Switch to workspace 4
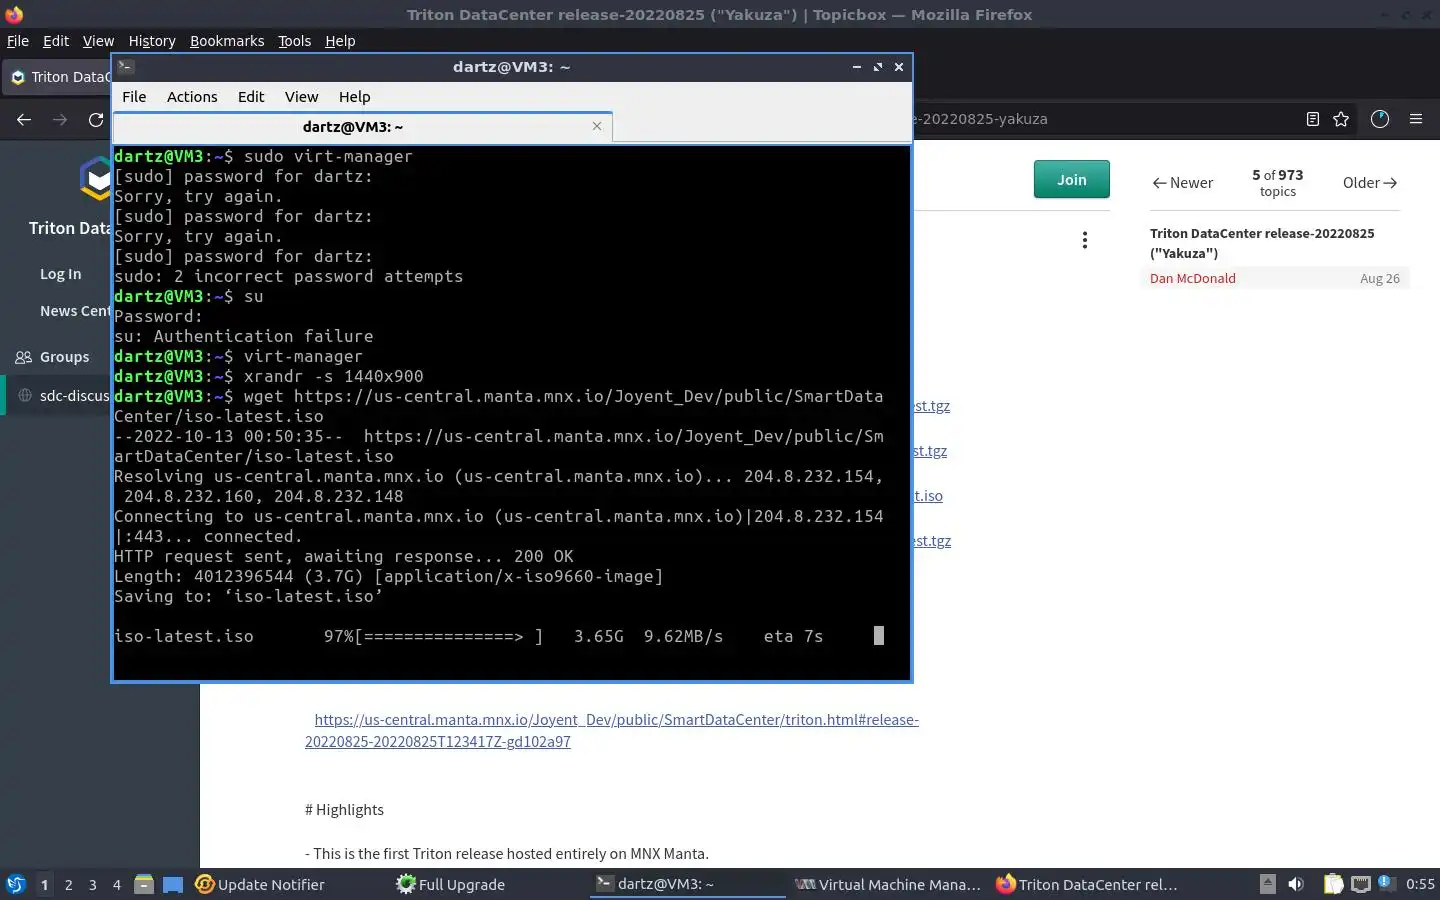 [117, 885]
